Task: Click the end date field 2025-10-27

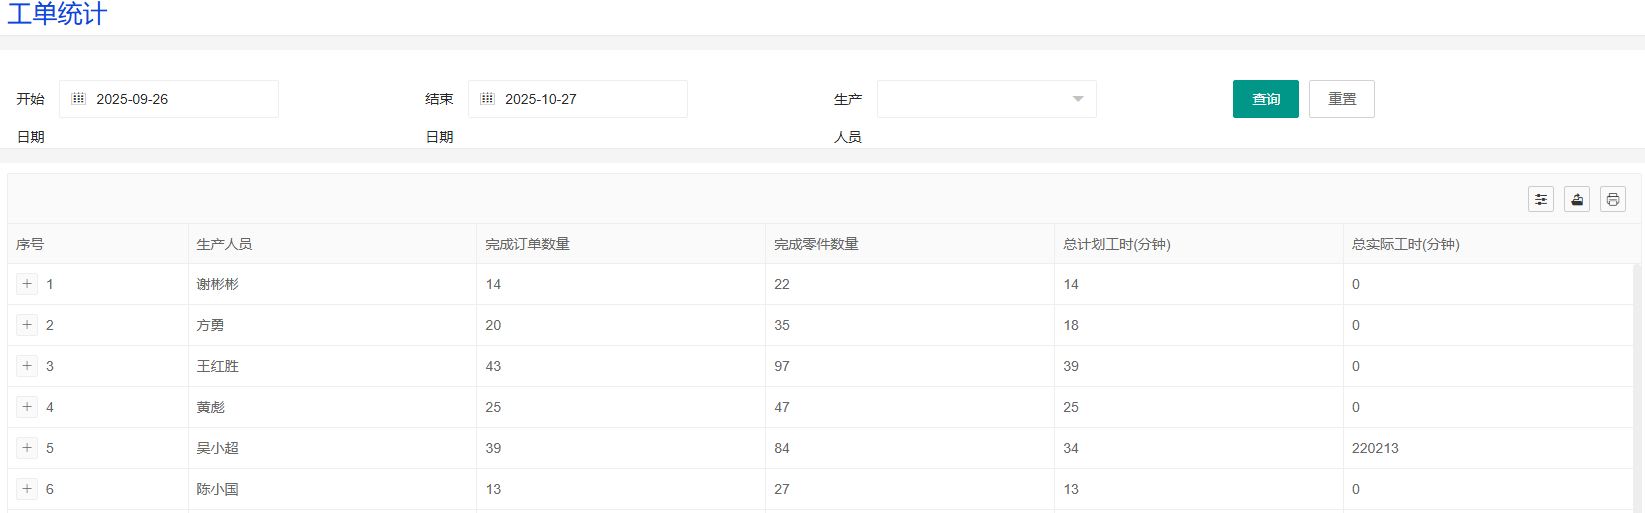Action: pyautogui.click(x=578, y=99)
